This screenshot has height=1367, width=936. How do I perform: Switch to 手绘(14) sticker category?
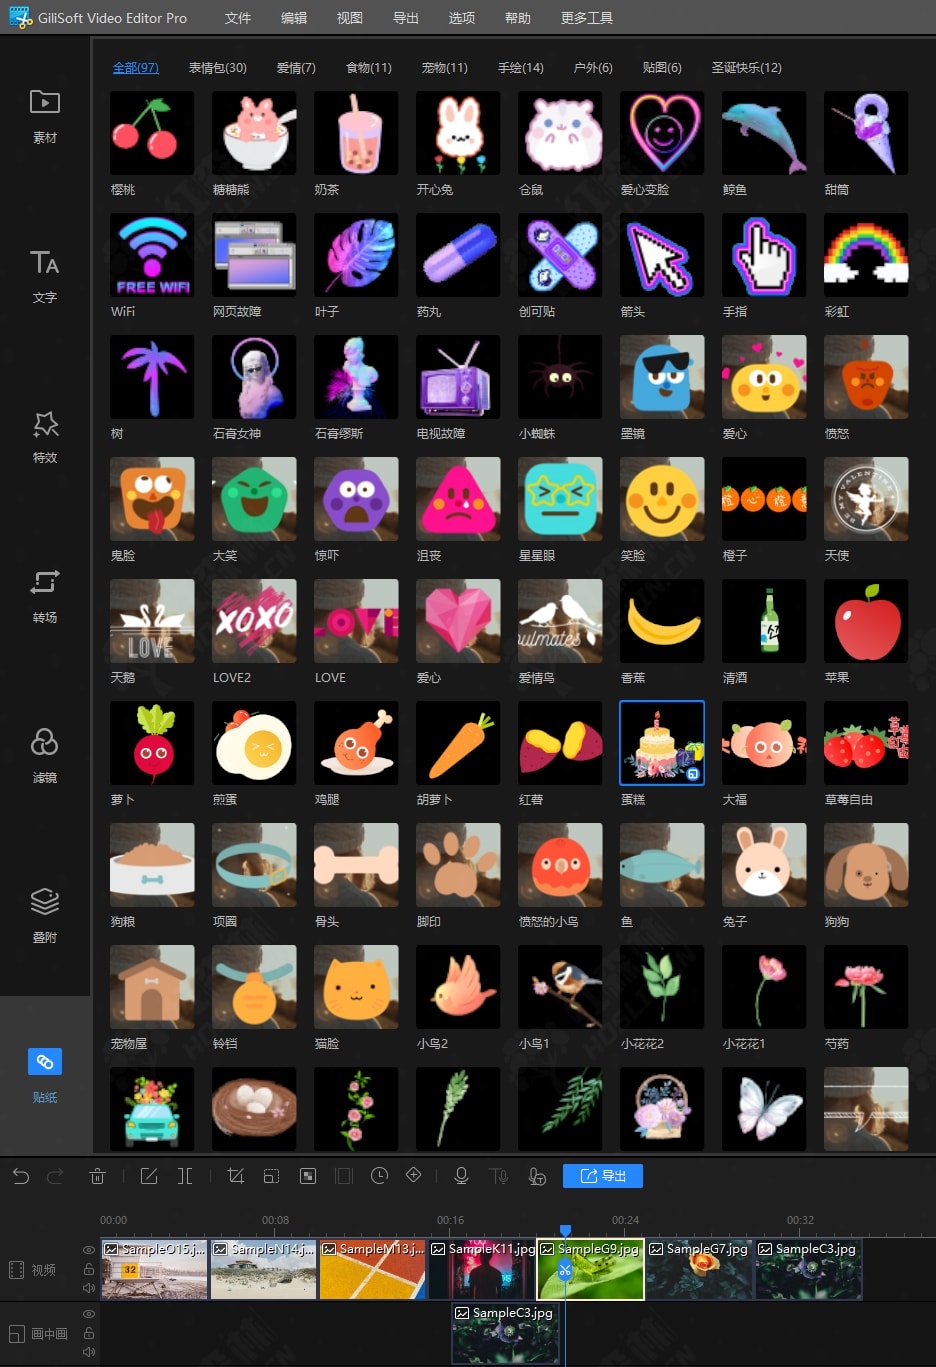coord(521,68)
